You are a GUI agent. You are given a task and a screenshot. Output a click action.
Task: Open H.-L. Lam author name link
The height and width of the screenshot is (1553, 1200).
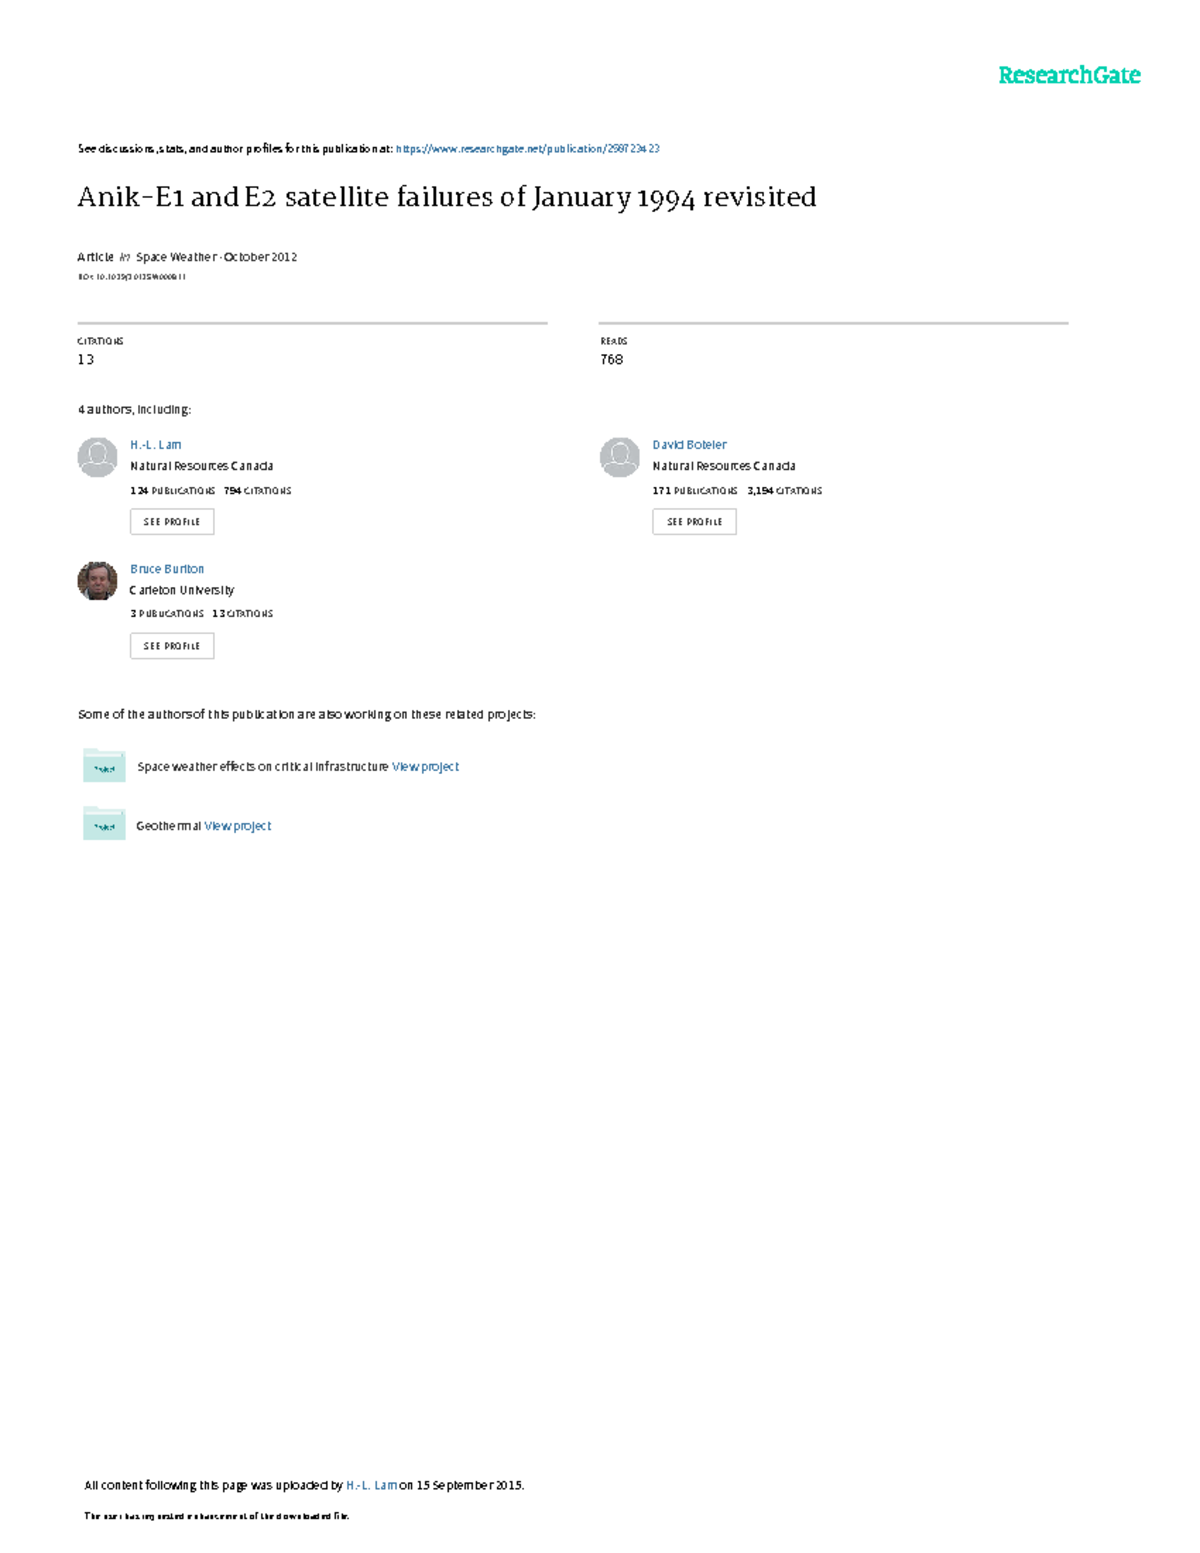(x=155, y=445)
